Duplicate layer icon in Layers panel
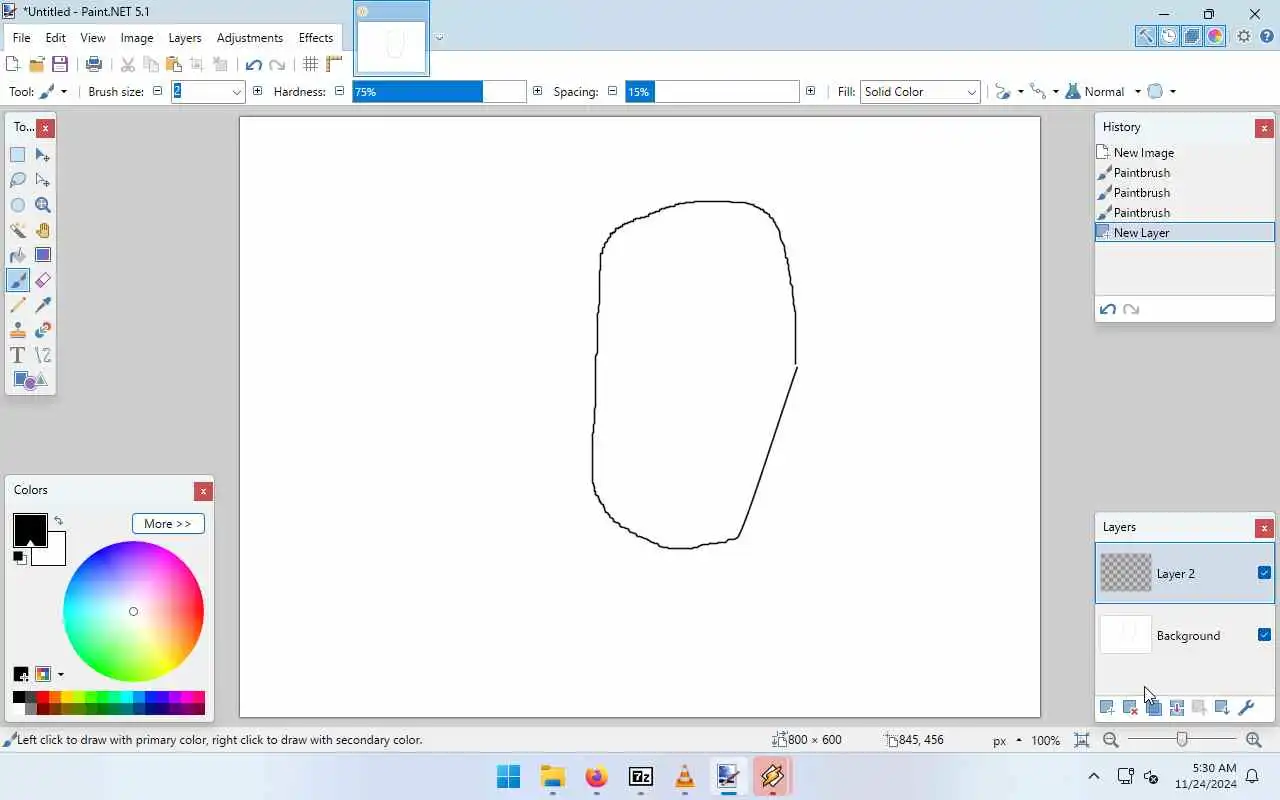The height and width of the screenshot is (800, 1280). click(x=1153, y=707)
